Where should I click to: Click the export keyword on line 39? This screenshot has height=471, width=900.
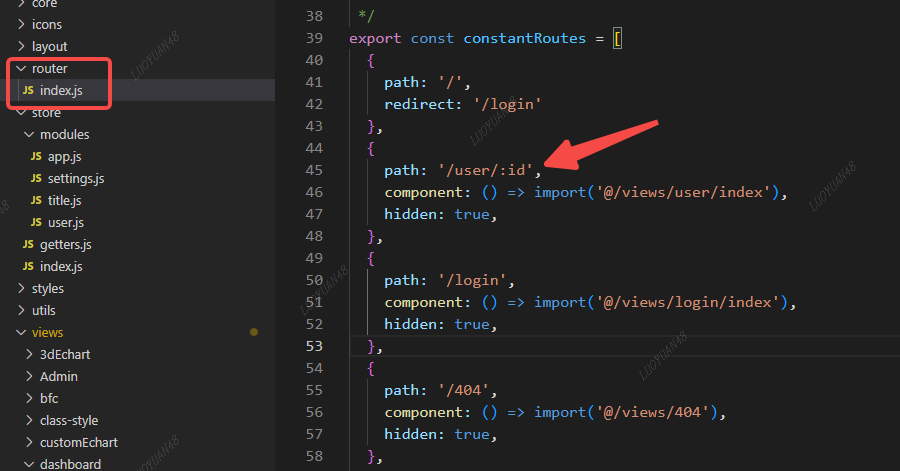(375, 38)
